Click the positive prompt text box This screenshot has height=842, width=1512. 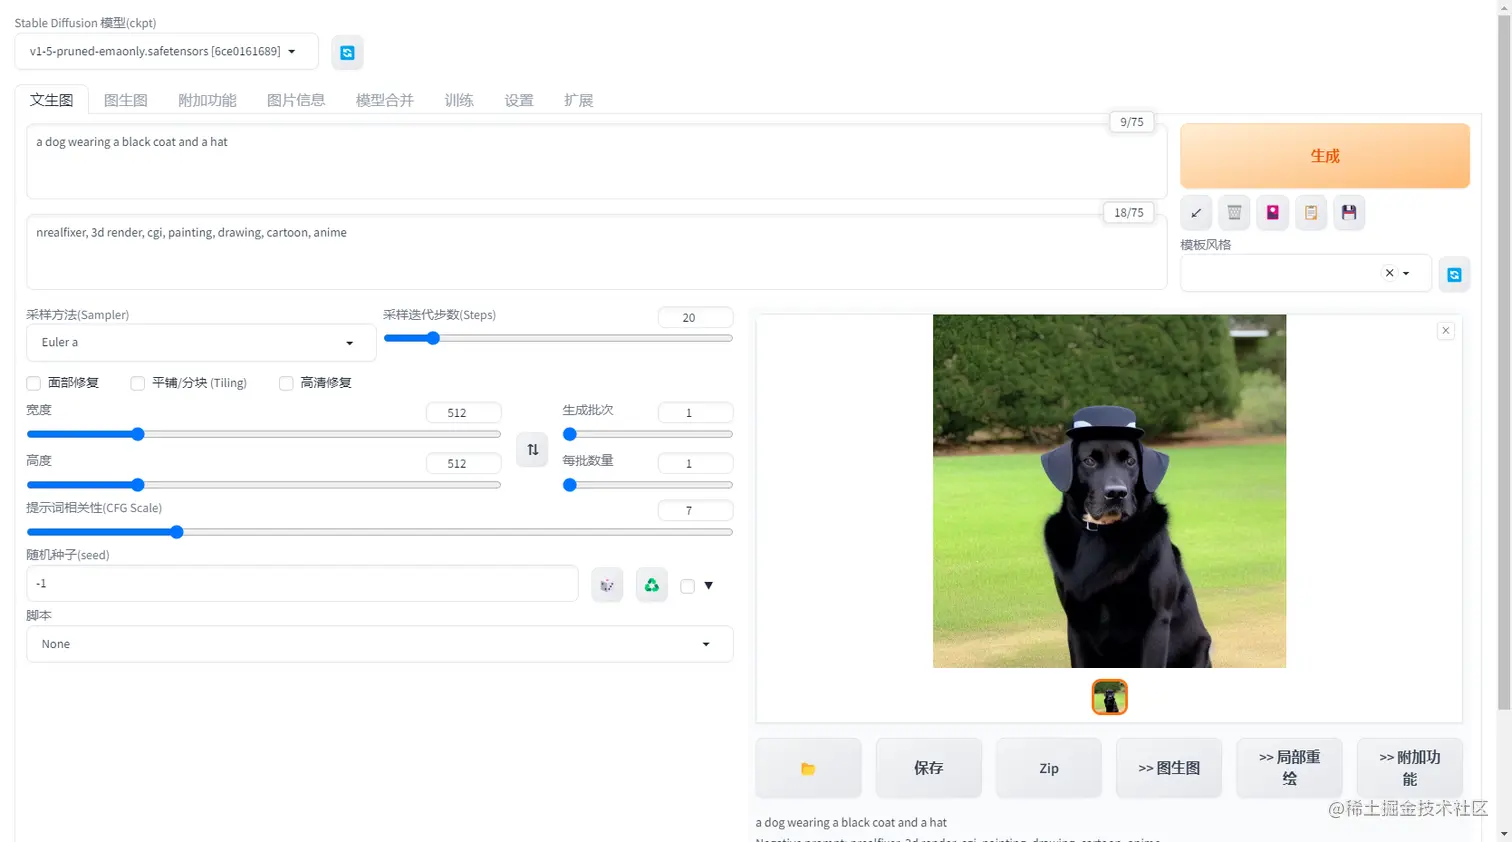[x=596, y=162]
